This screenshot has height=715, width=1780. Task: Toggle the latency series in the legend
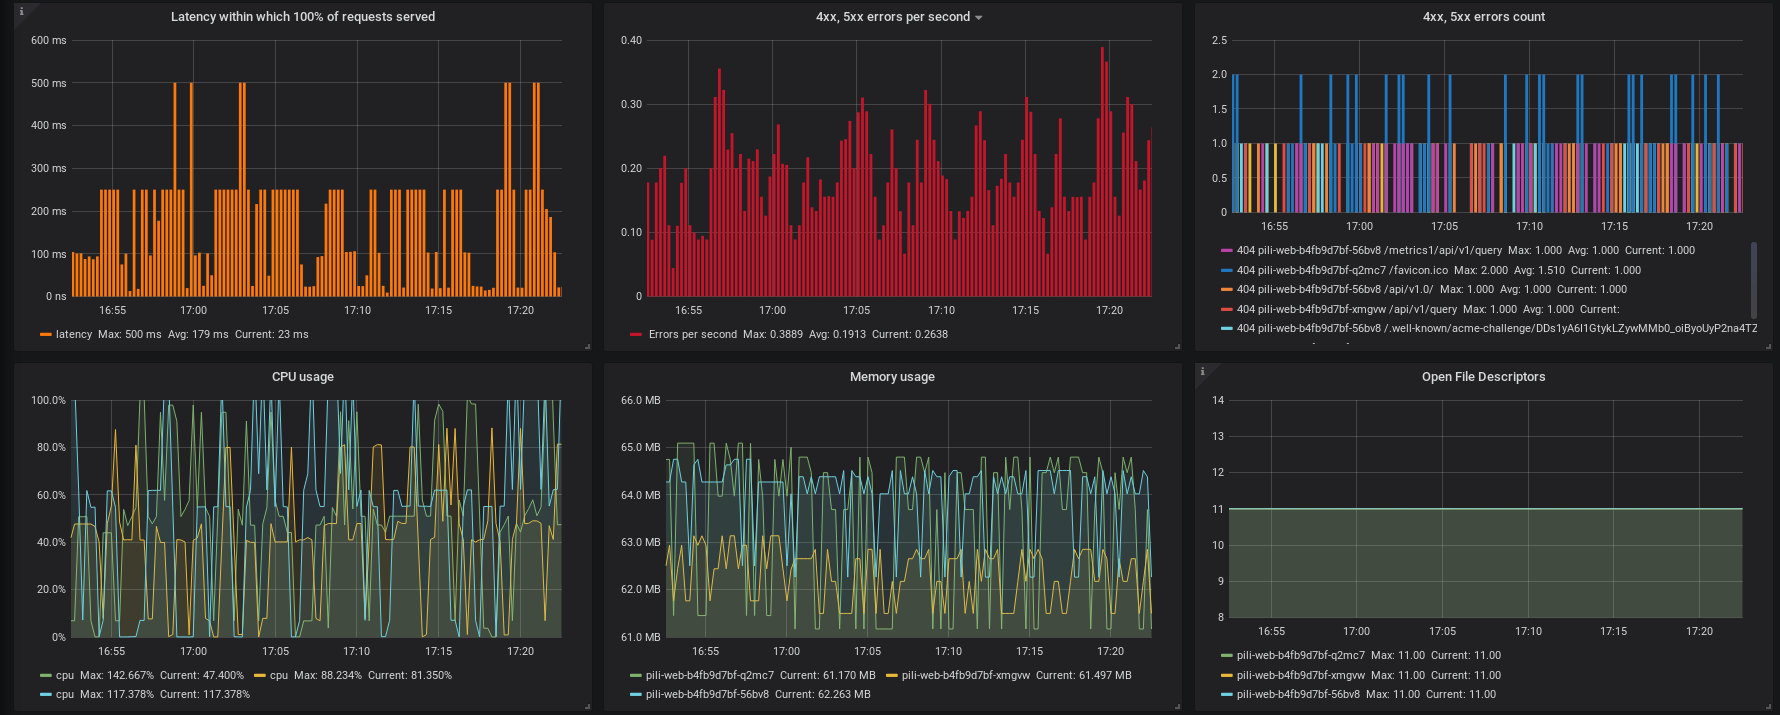(73, 335)
